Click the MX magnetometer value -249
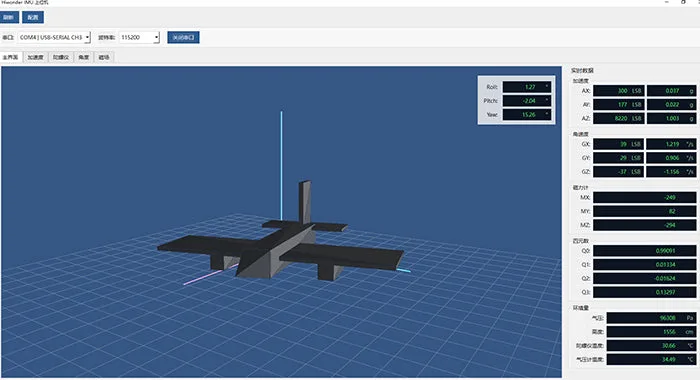Screen dimensions: 700x380 pos(645,197)
